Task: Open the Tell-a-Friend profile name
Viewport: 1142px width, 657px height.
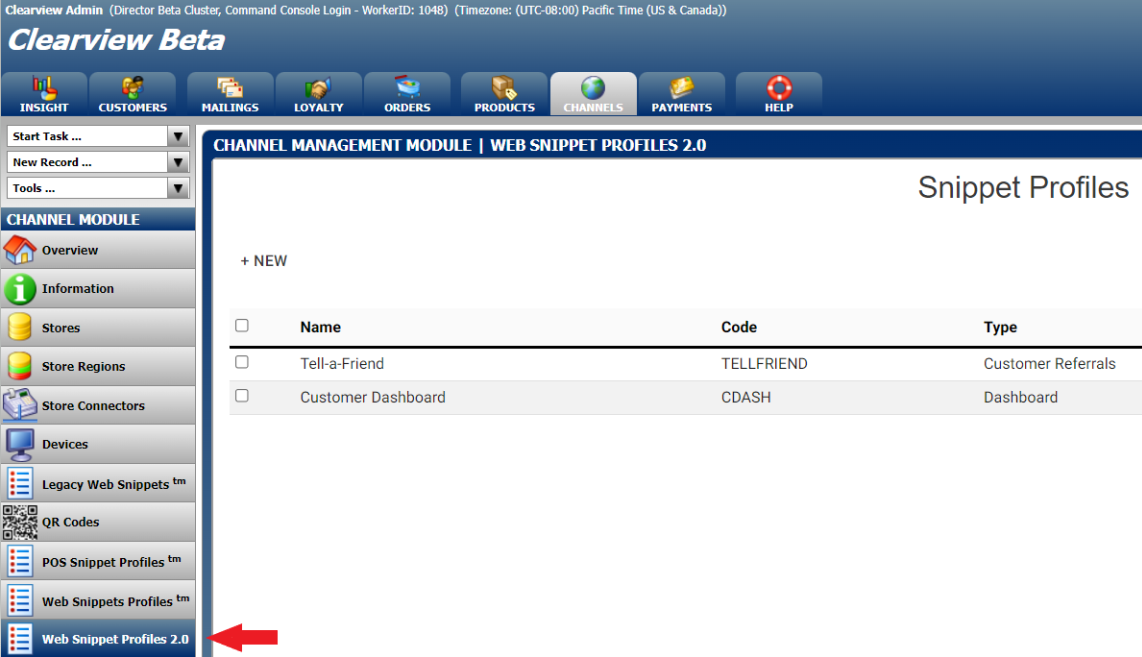Action: coord(342,364)
